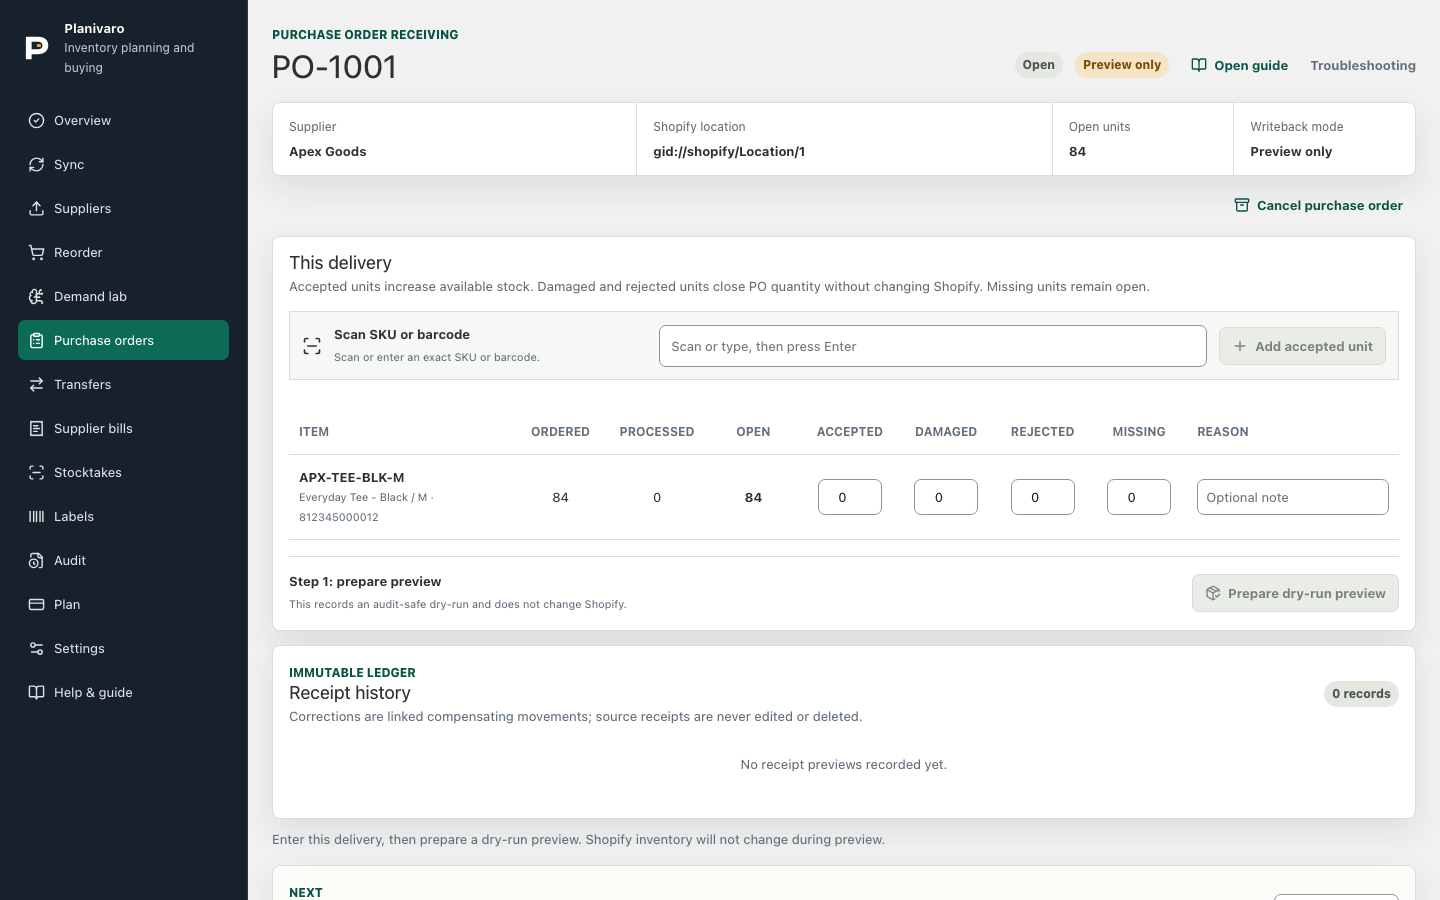Navigate to Labels
This screenshot has height=900, width=1440.
[123, 516]
